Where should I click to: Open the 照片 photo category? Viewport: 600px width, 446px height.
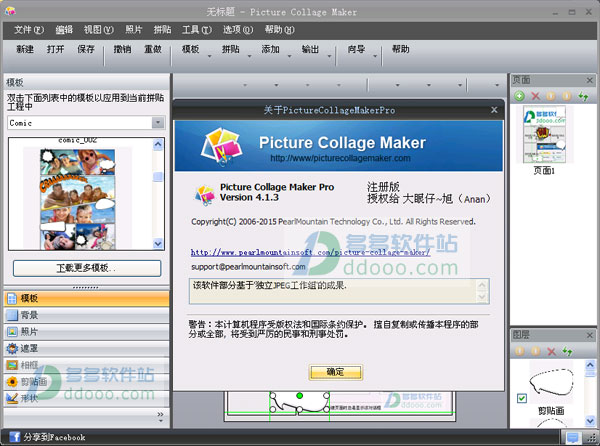click(x=86, y=332)
